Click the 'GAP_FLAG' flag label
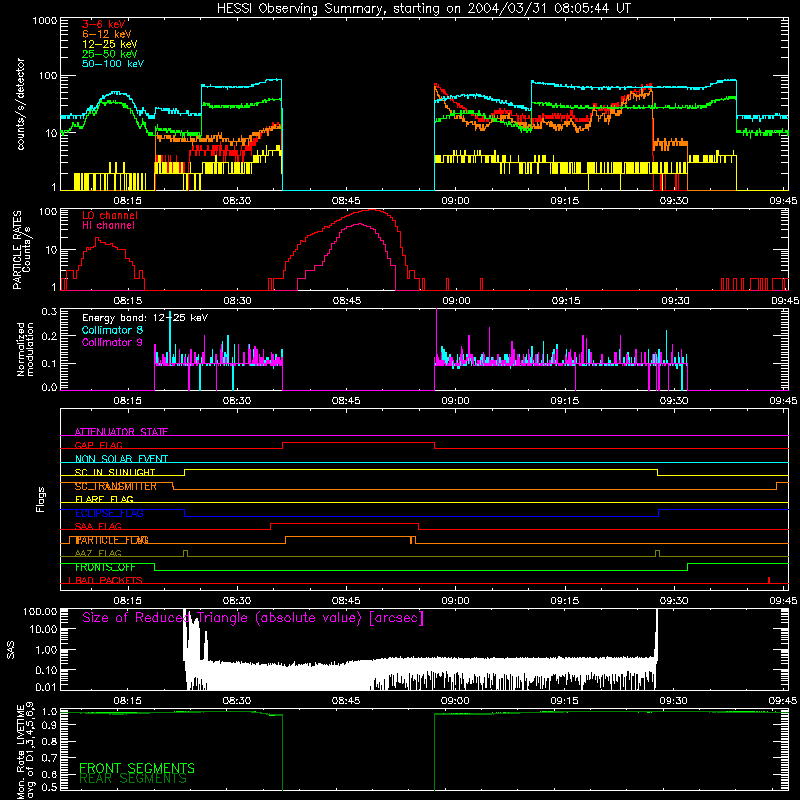This screenshot has height=800, width=800. 98,445
